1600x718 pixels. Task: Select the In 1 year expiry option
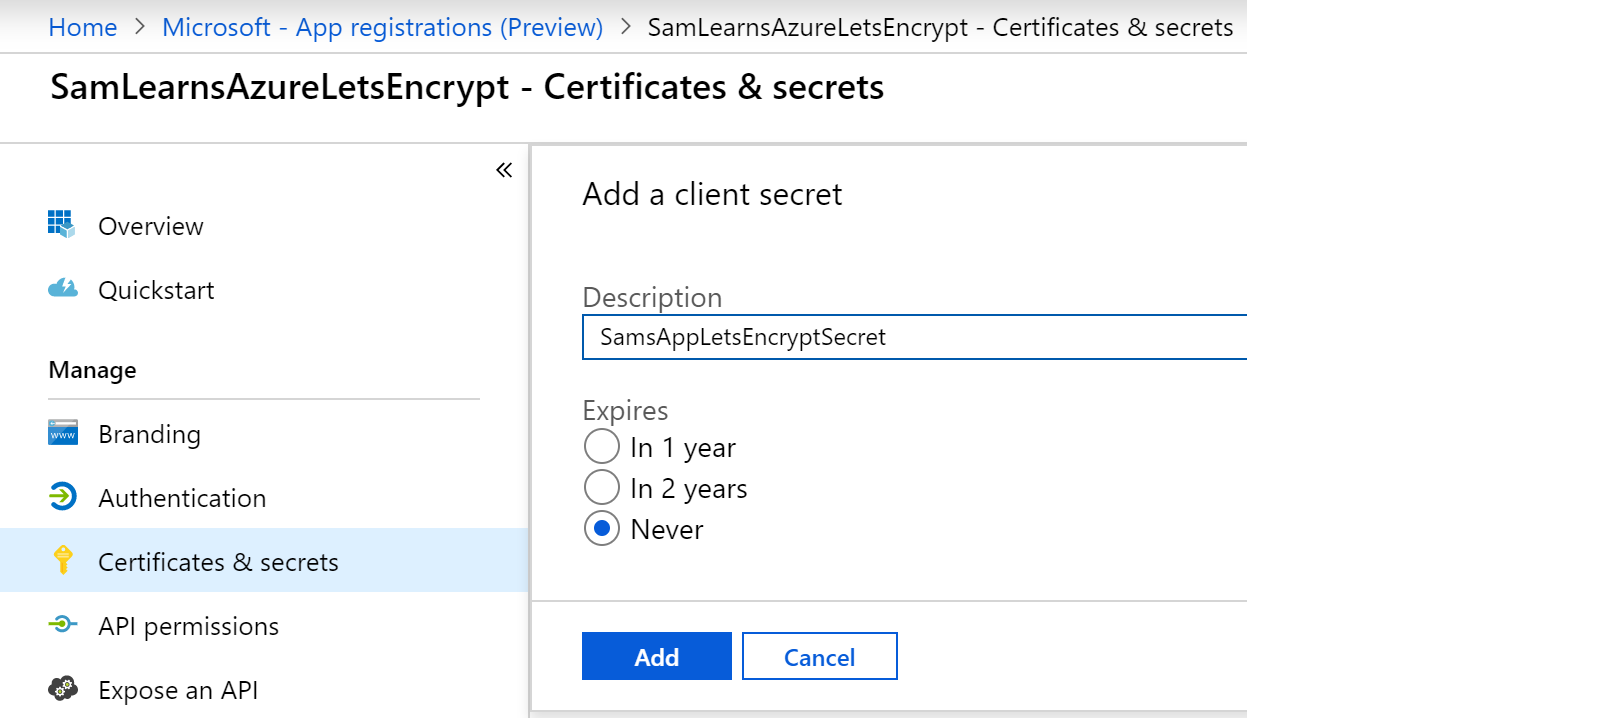click(x=602, y=447)
